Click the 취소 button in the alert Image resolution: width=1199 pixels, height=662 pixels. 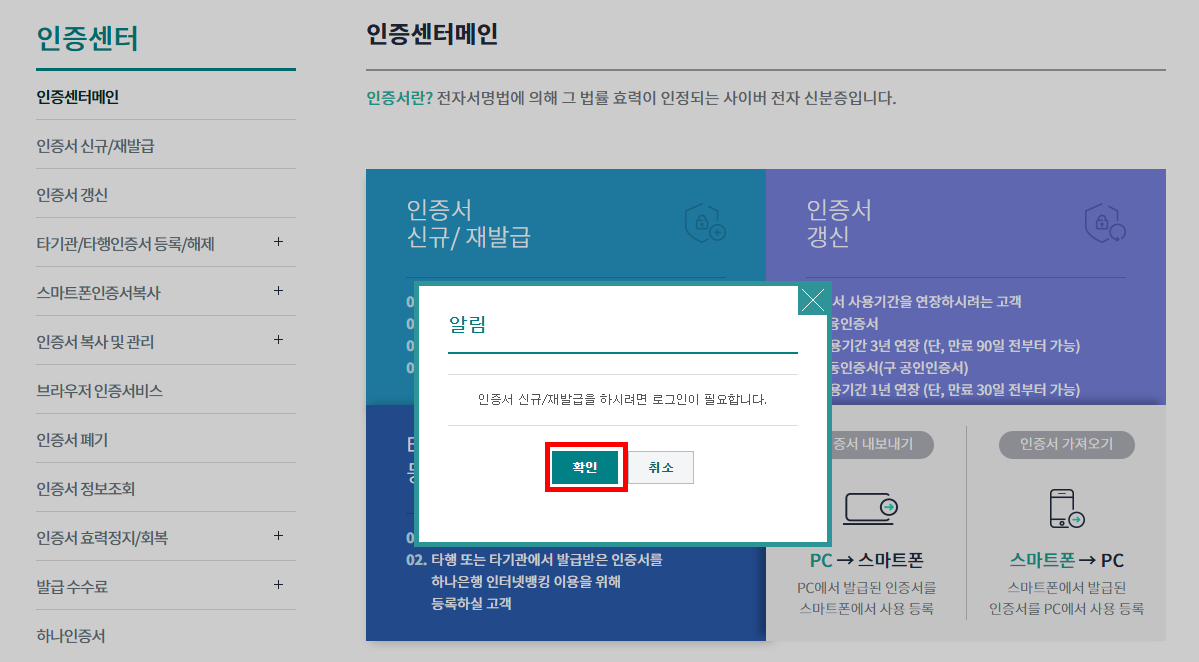click(x=660, y=466)
